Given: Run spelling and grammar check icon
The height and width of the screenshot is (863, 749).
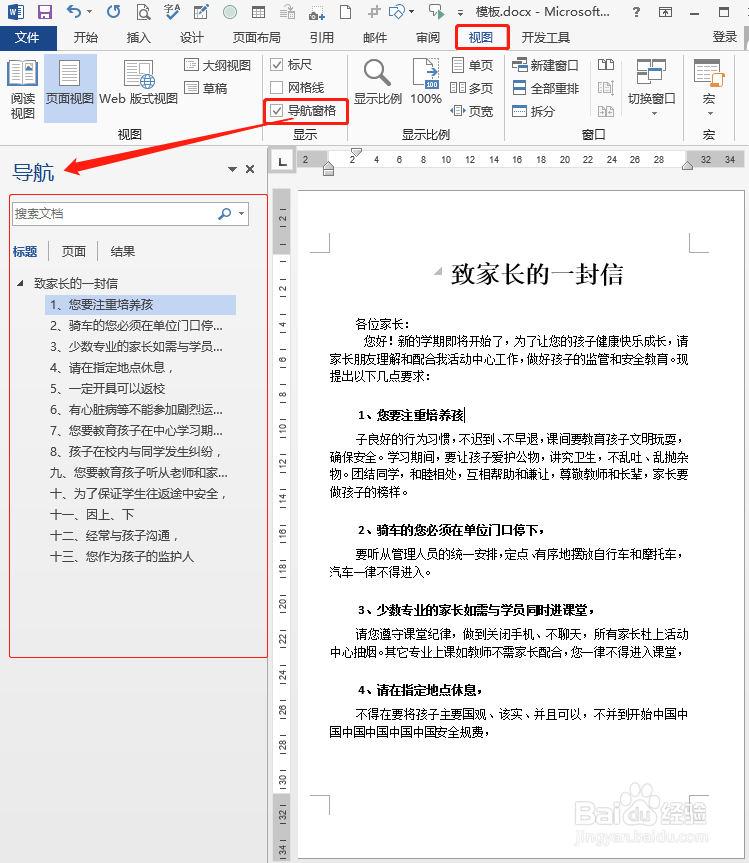Looking at the screenshot, I should 172,11.
